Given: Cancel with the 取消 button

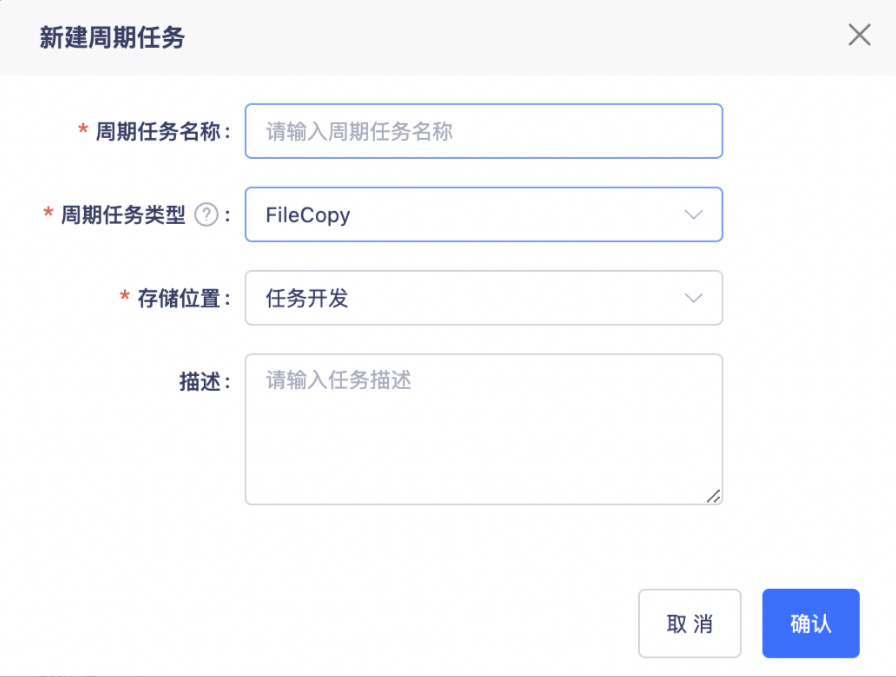Looking at the screenshot, I should click(689, 623).
